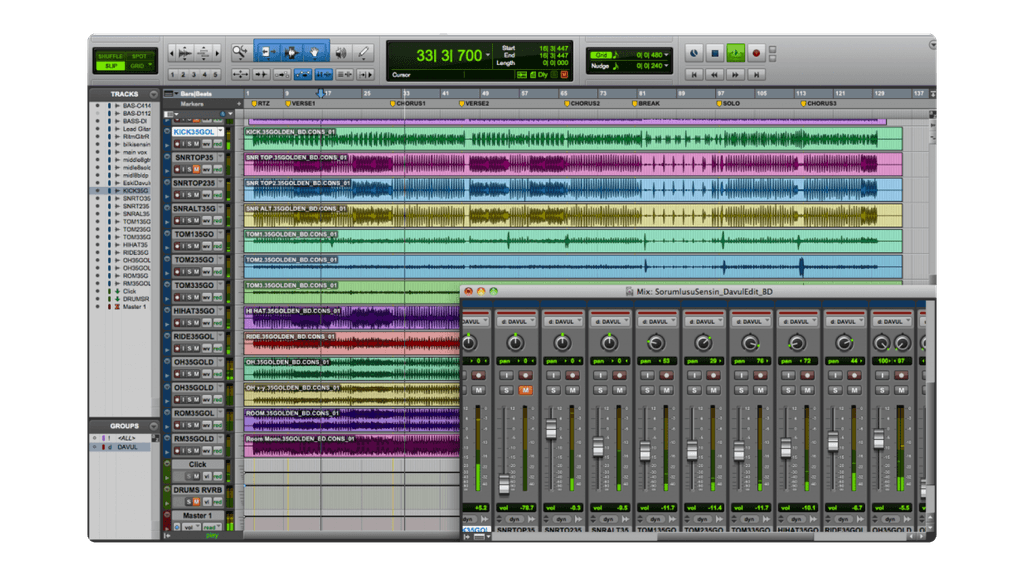Select the Trim tool in the toolbar

click(x=268, y=50)
